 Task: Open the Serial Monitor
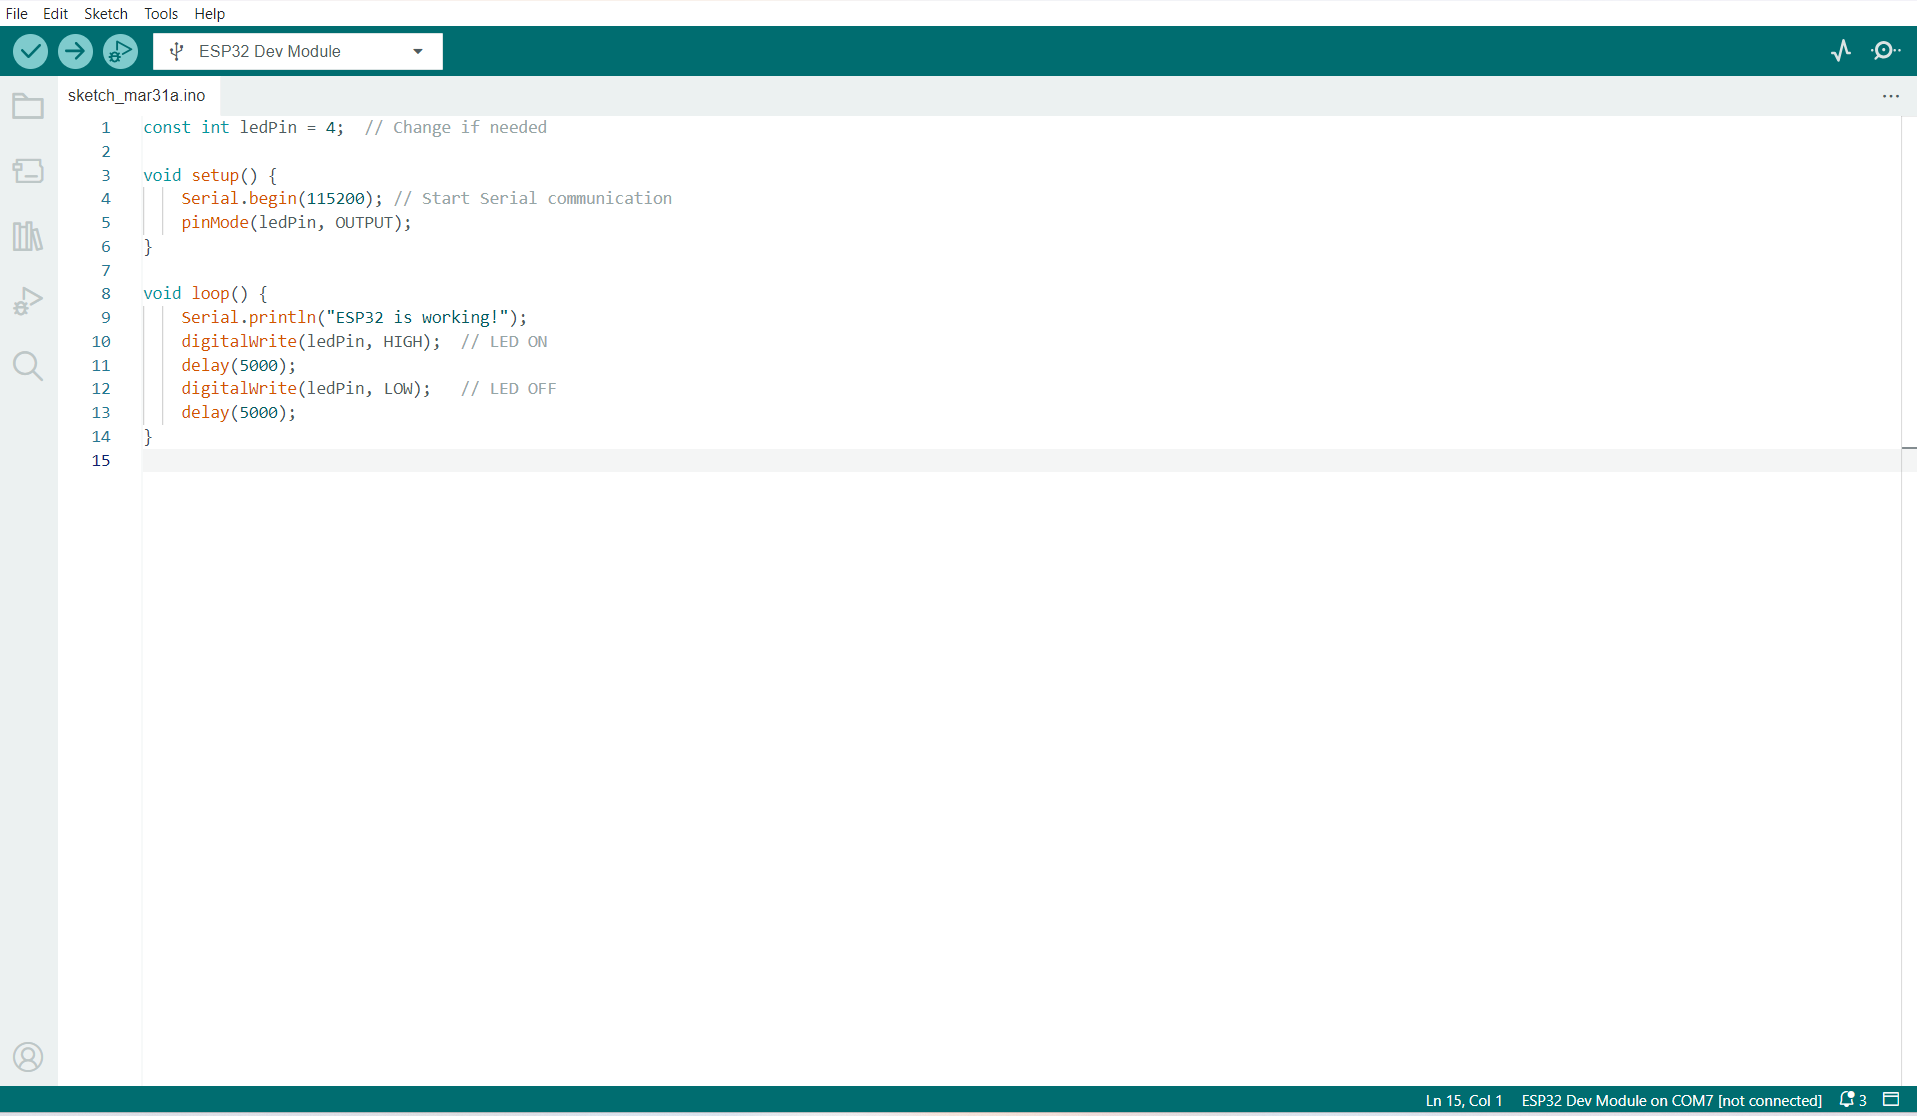[1885, 51]
